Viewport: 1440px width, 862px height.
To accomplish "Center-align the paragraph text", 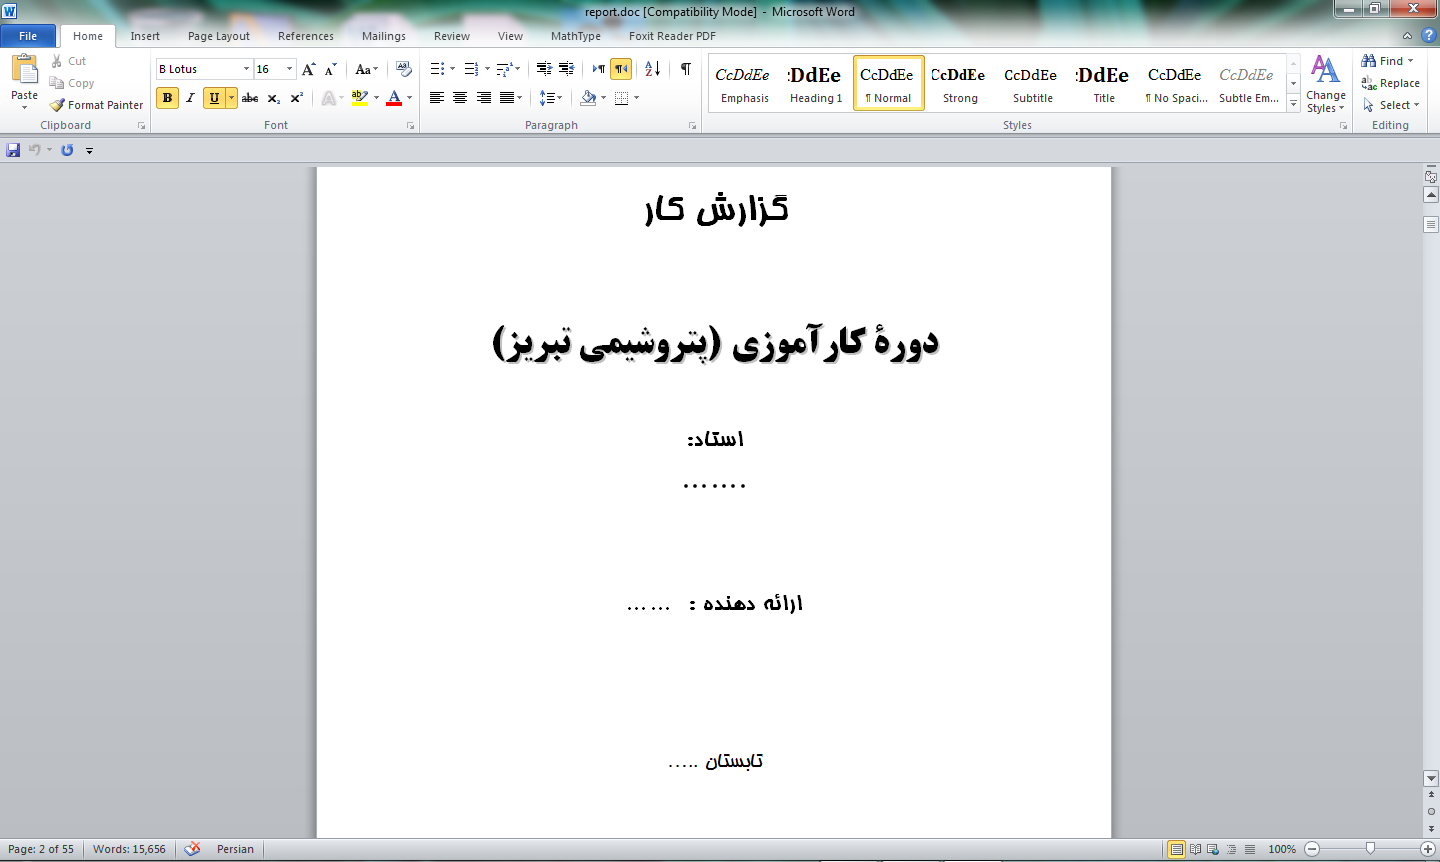I will (x=460, y=98).
